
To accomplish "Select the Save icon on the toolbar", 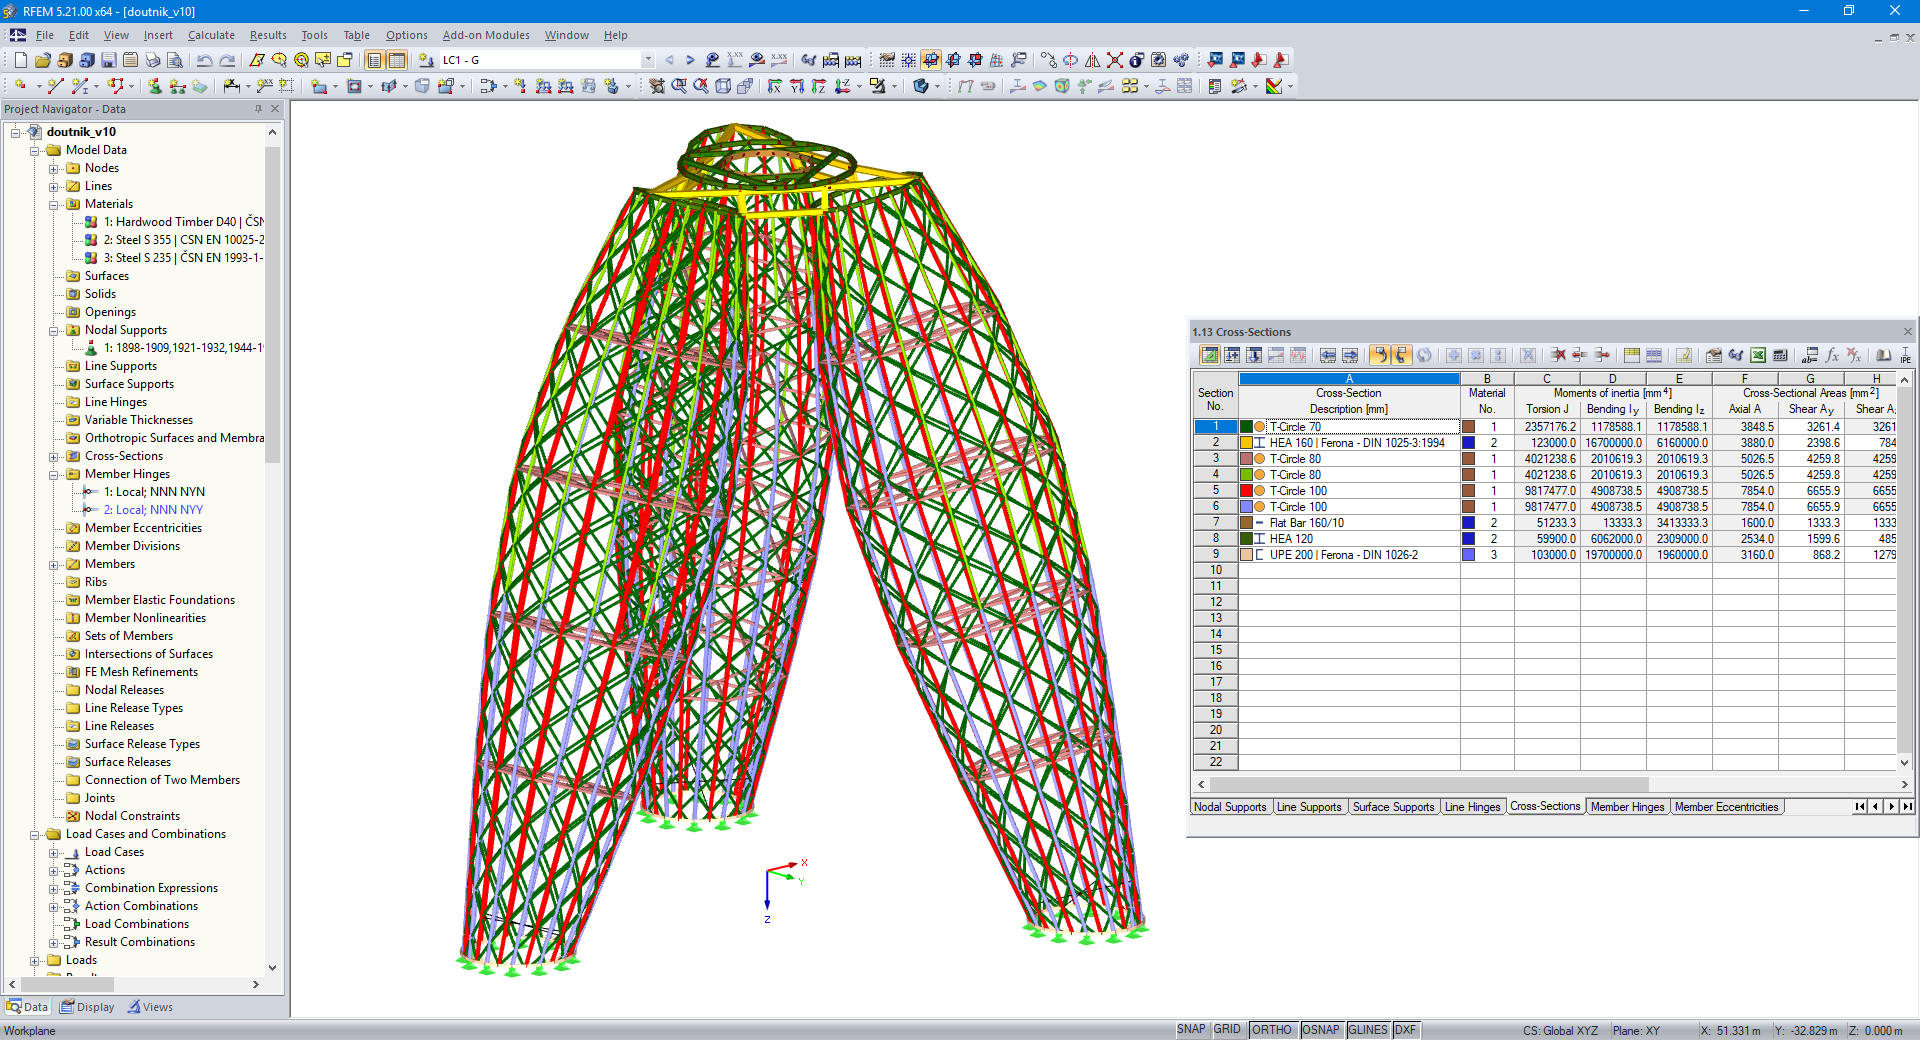I will tap(108, 60).
